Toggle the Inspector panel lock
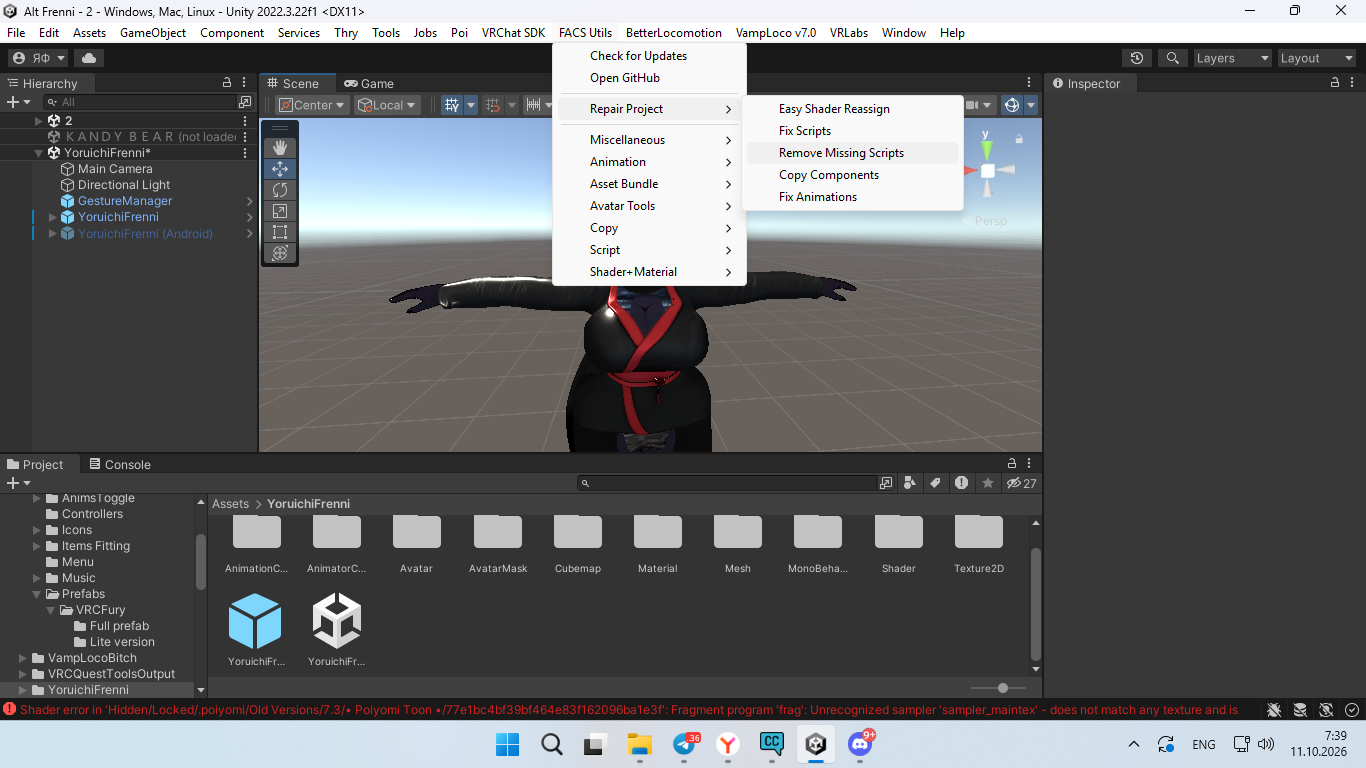The width and height of the screenshot is (1366, 768). point(1337,83)
